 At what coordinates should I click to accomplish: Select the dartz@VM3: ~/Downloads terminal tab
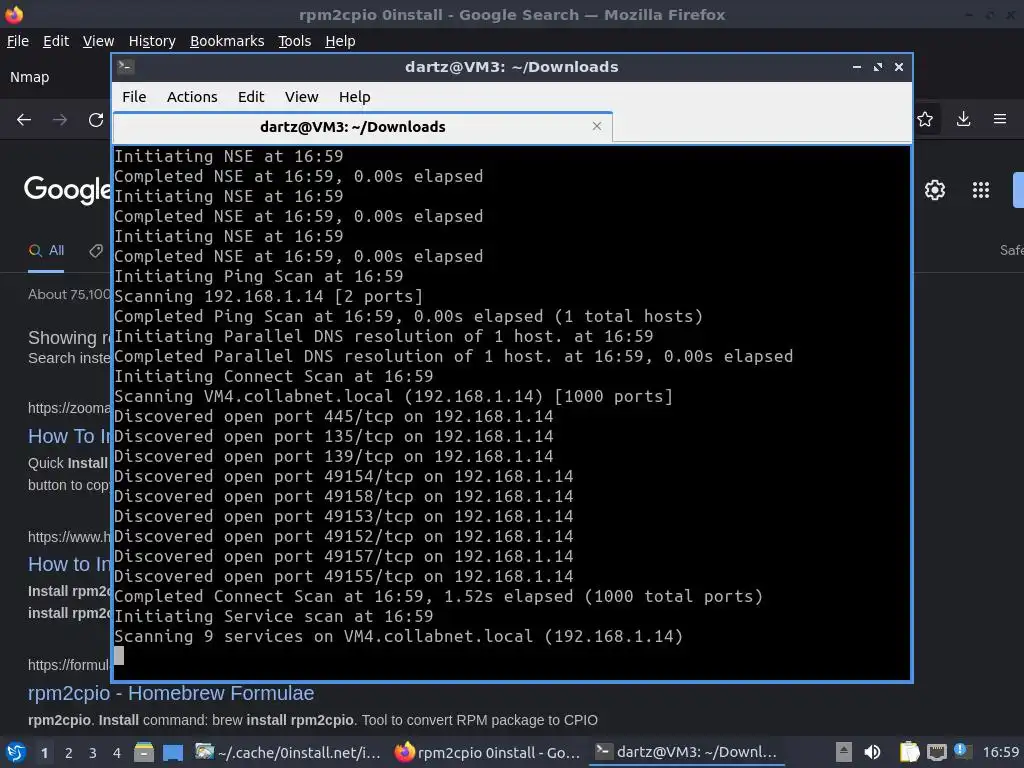point(362,127)
